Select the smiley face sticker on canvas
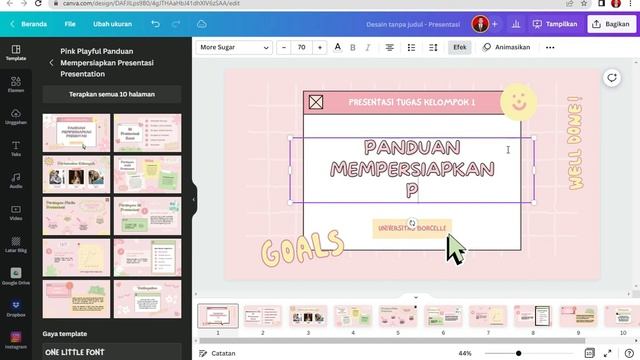Screen dimensions: 640x360 coord(519,102)
